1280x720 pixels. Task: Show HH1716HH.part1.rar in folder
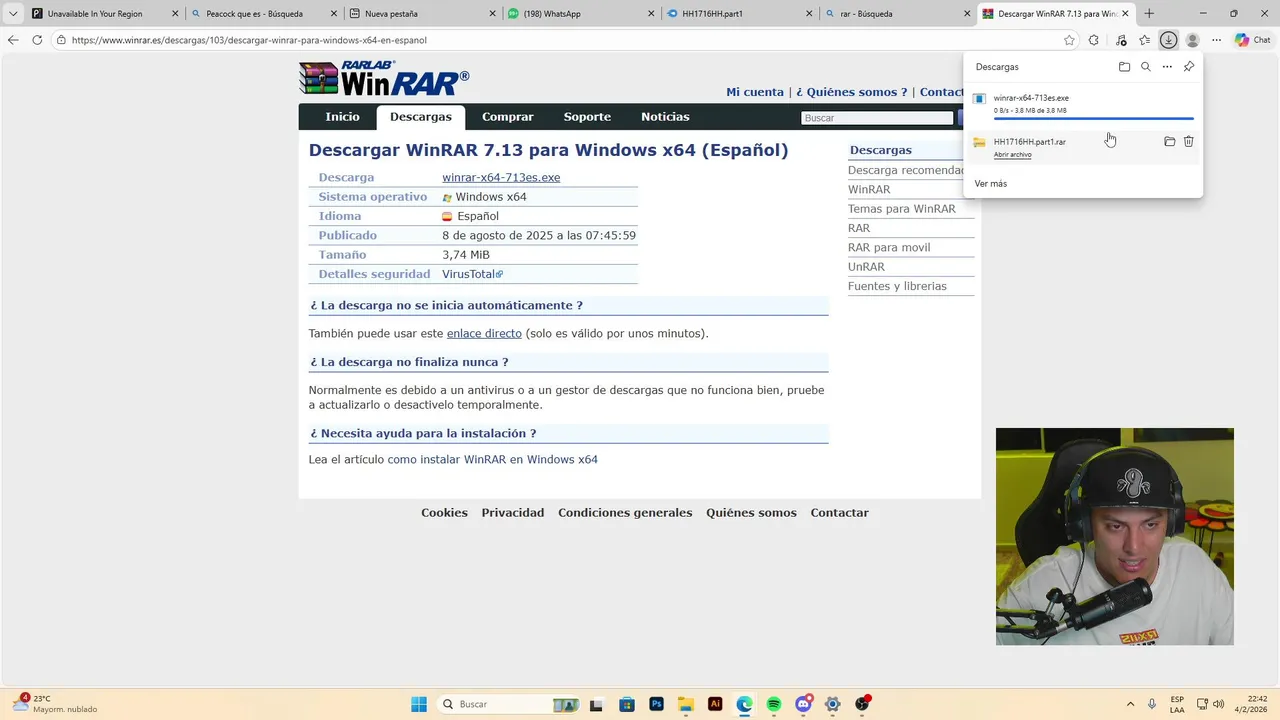click(x=1169, y=142)
